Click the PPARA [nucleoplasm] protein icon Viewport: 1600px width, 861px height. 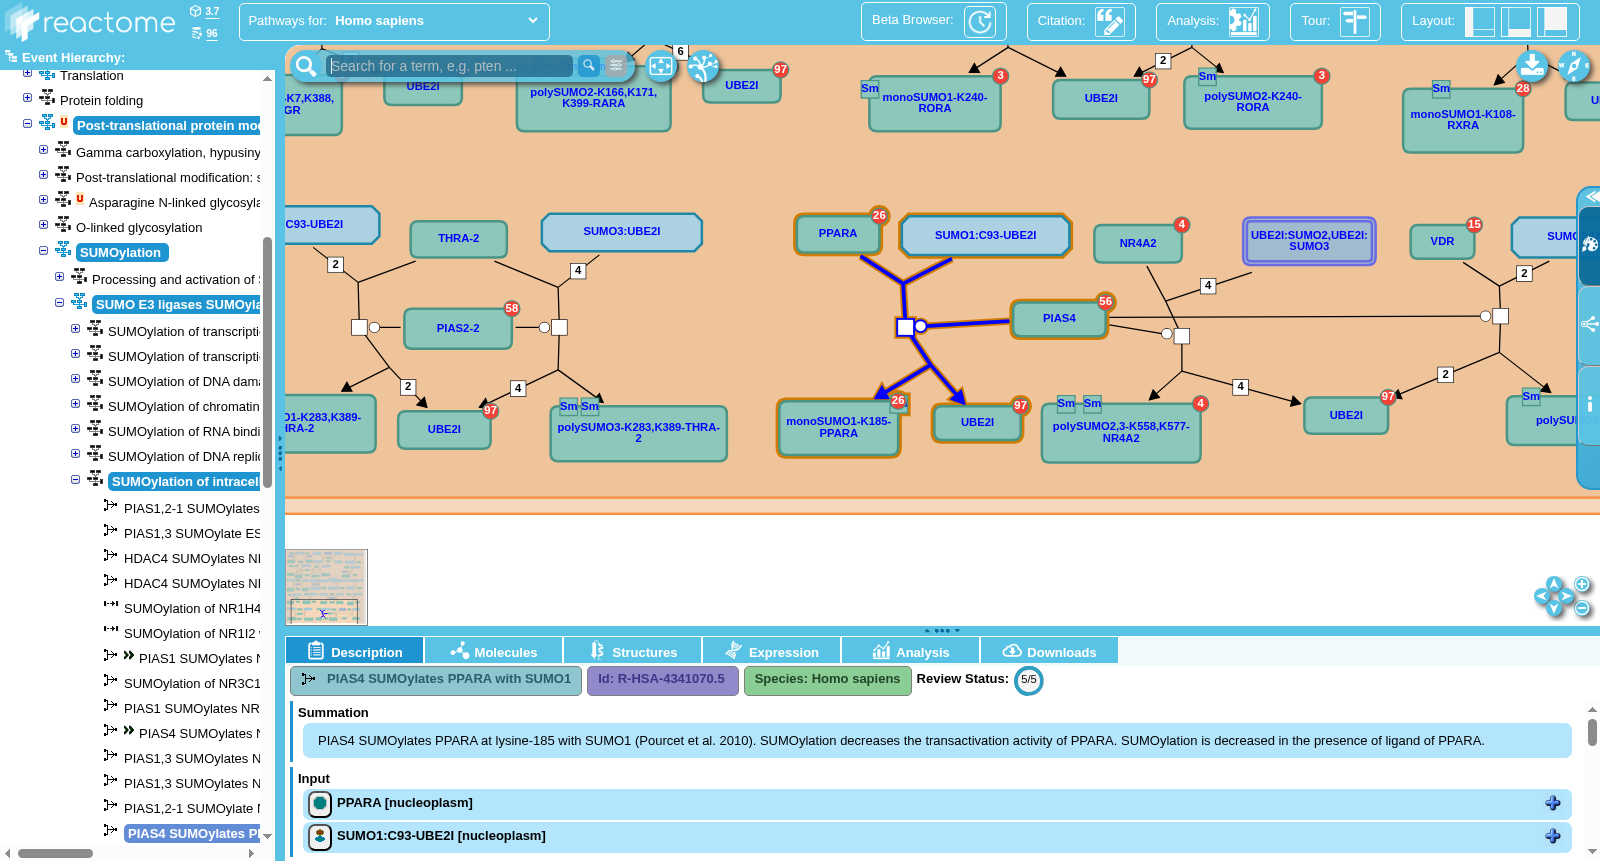(320, 803)
